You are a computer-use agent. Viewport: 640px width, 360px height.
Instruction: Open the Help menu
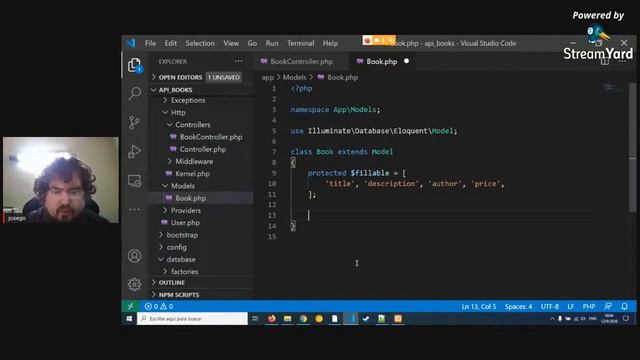[330, 43]
